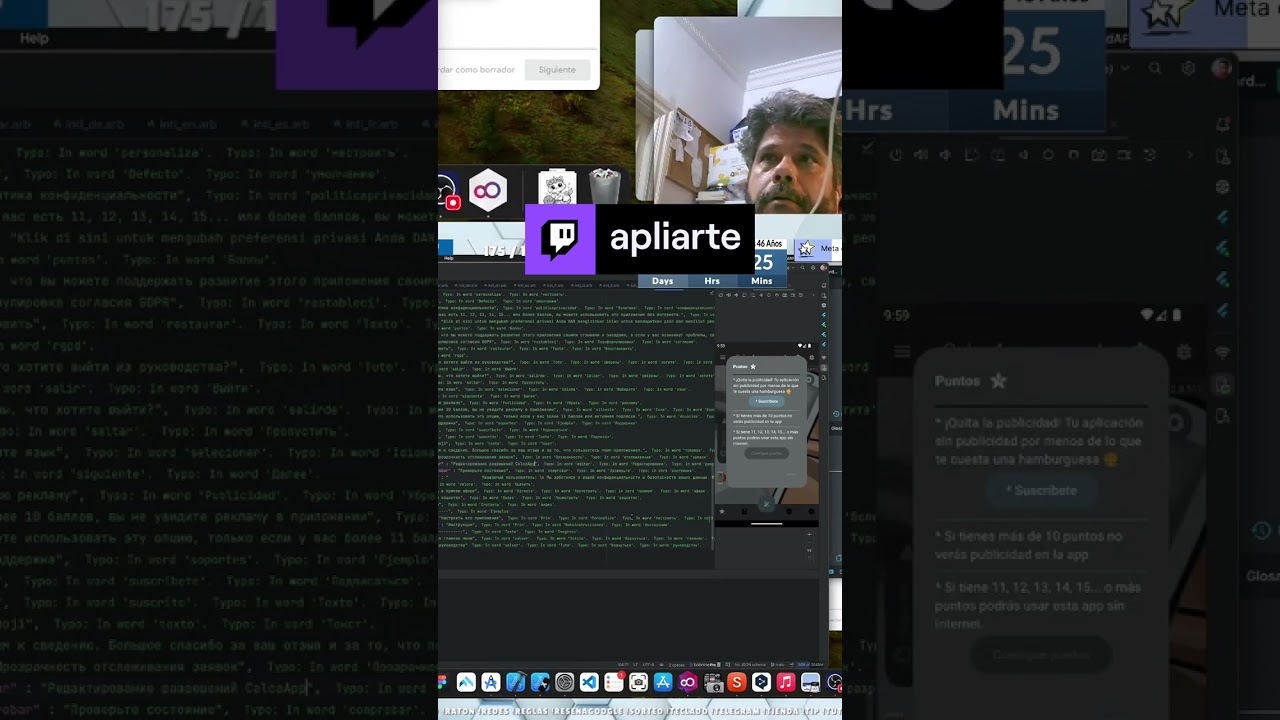Open System Preferences gear in the Dock
Screen dimensions: 1280x720
[565, 682]
